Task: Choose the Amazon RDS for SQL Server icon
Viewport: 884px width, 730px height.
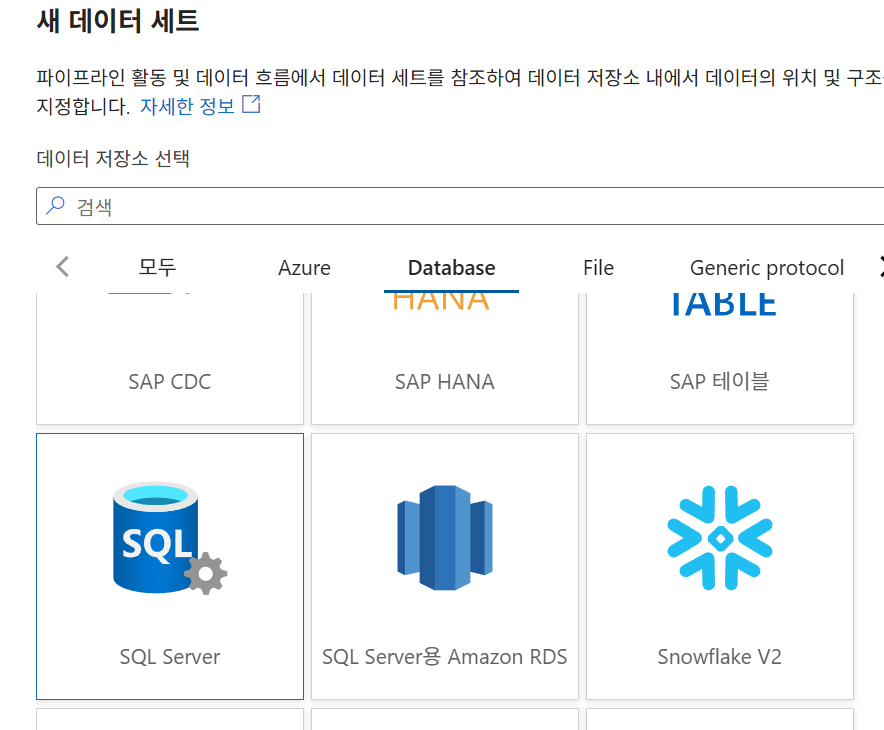Action: (445, 538)
